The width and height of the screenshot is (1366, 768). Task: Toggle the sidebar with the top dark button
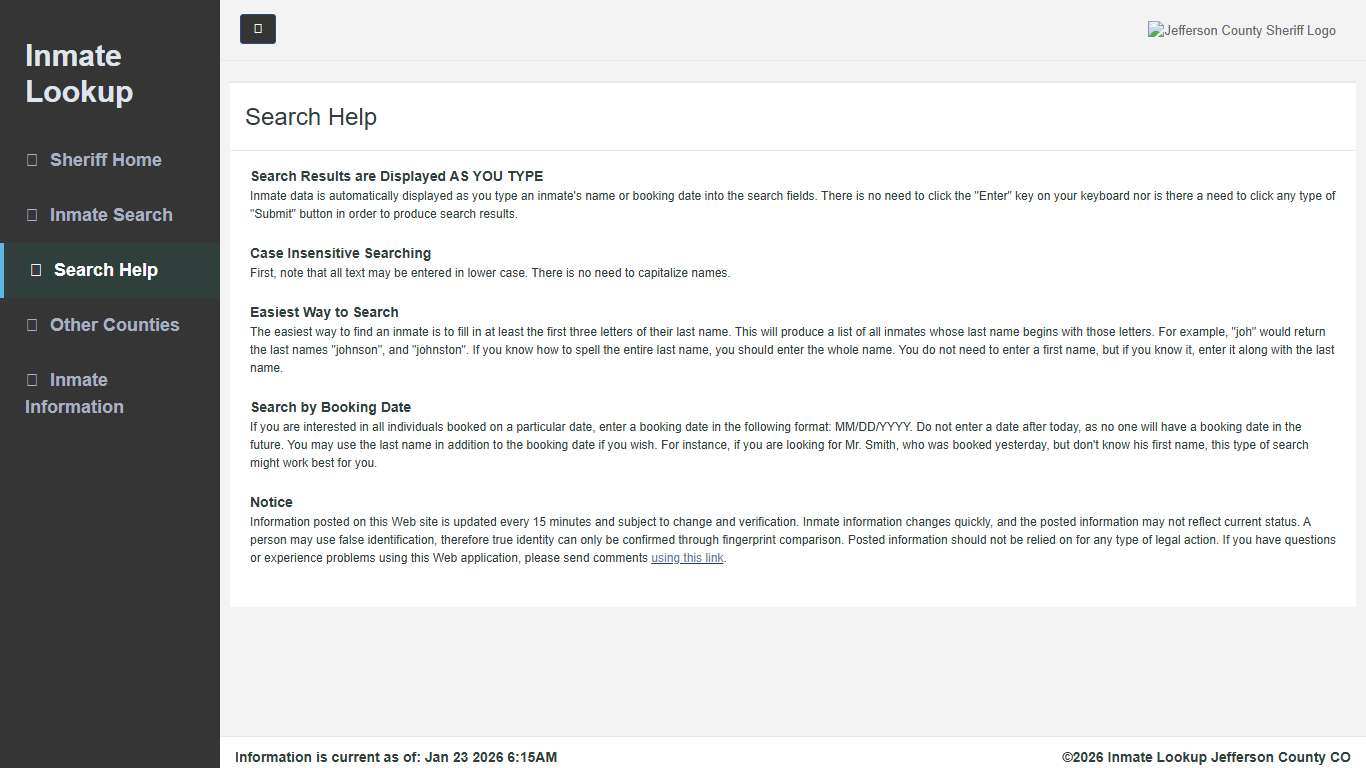point(258,29)
